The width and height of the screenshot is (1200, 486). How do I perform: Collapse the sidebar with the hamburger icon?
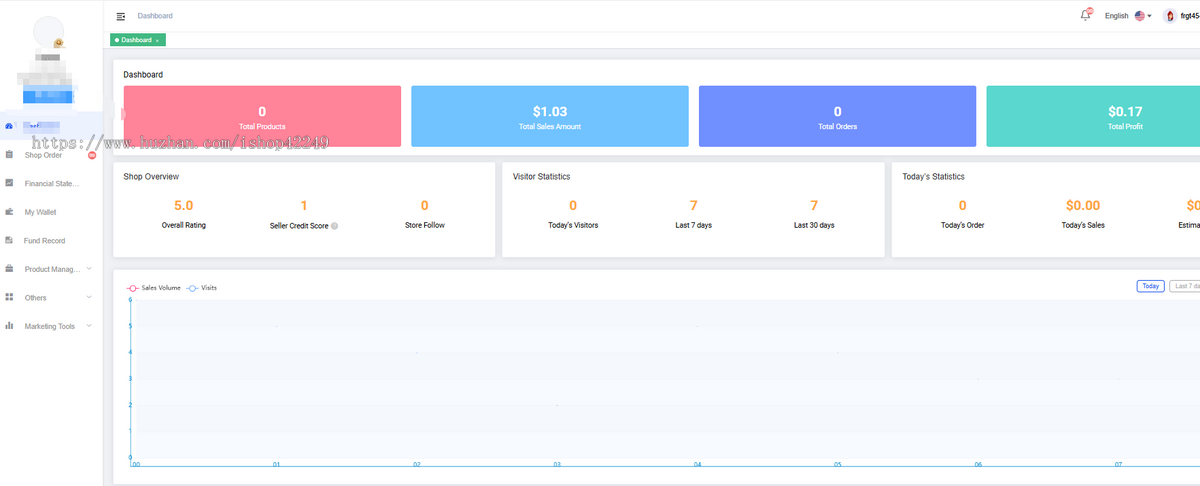pyautogui.click(x=121, y=16)
